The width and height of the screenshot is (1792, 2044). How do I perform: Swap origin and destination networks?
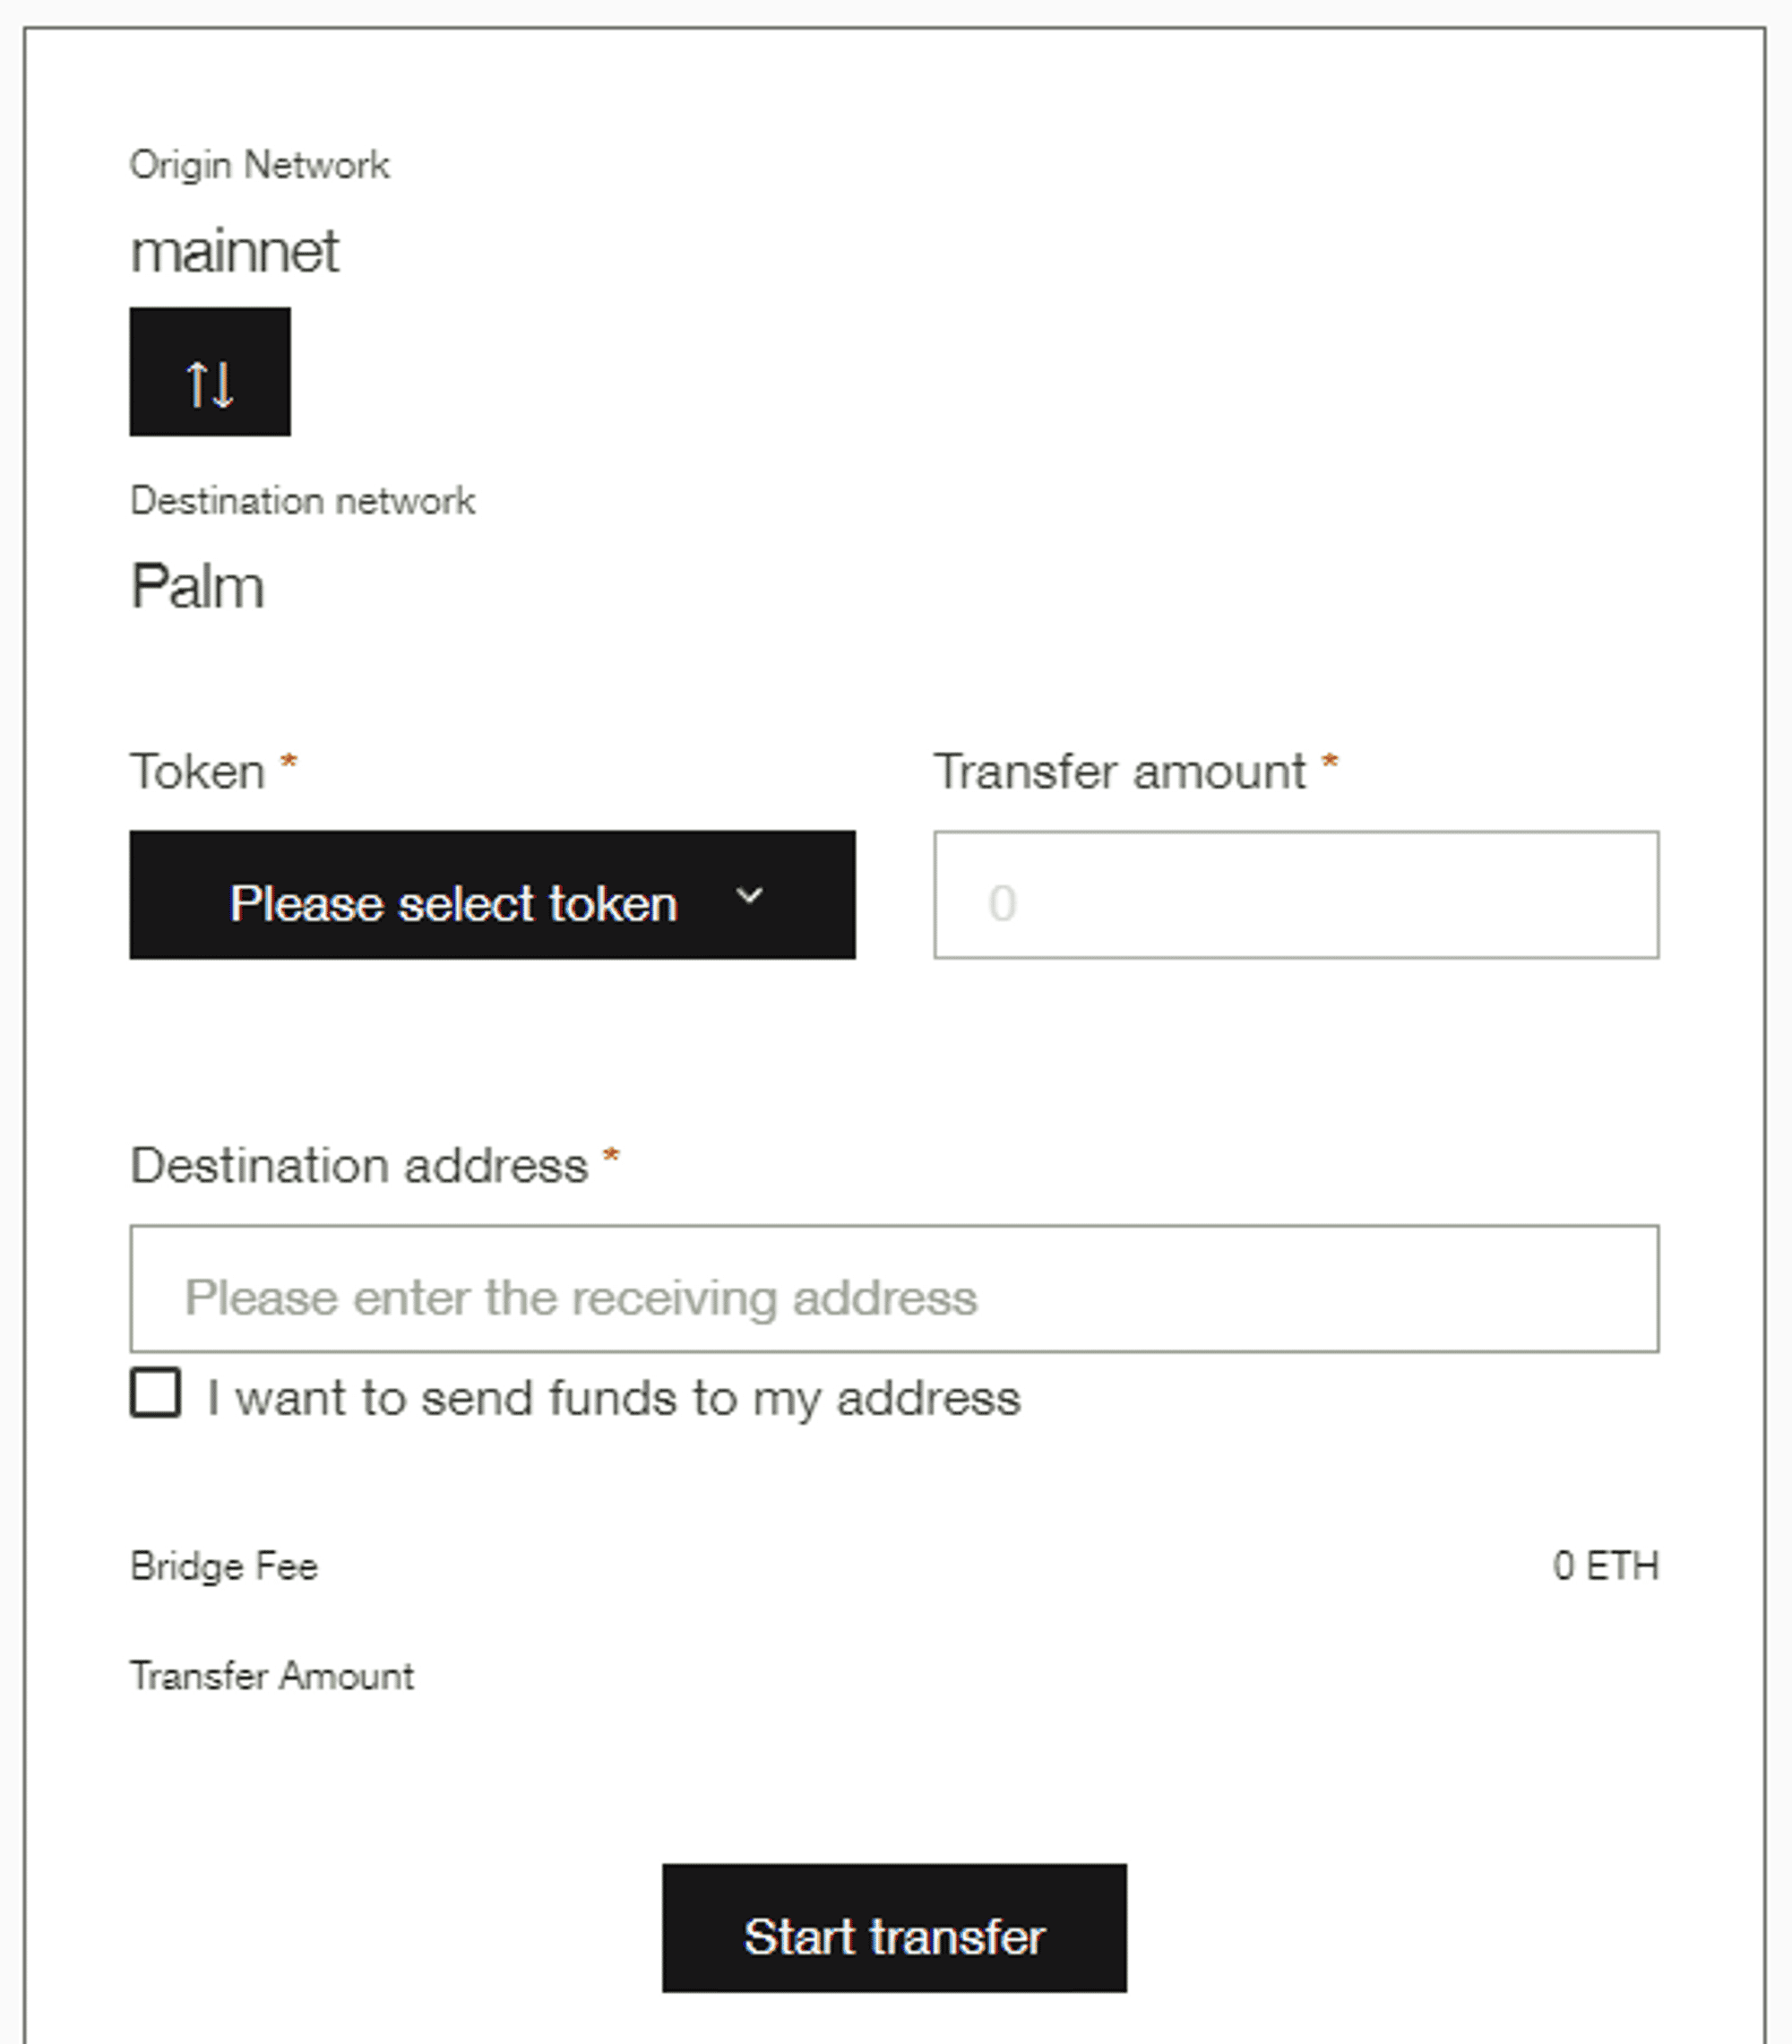click(x=210, y=371)
